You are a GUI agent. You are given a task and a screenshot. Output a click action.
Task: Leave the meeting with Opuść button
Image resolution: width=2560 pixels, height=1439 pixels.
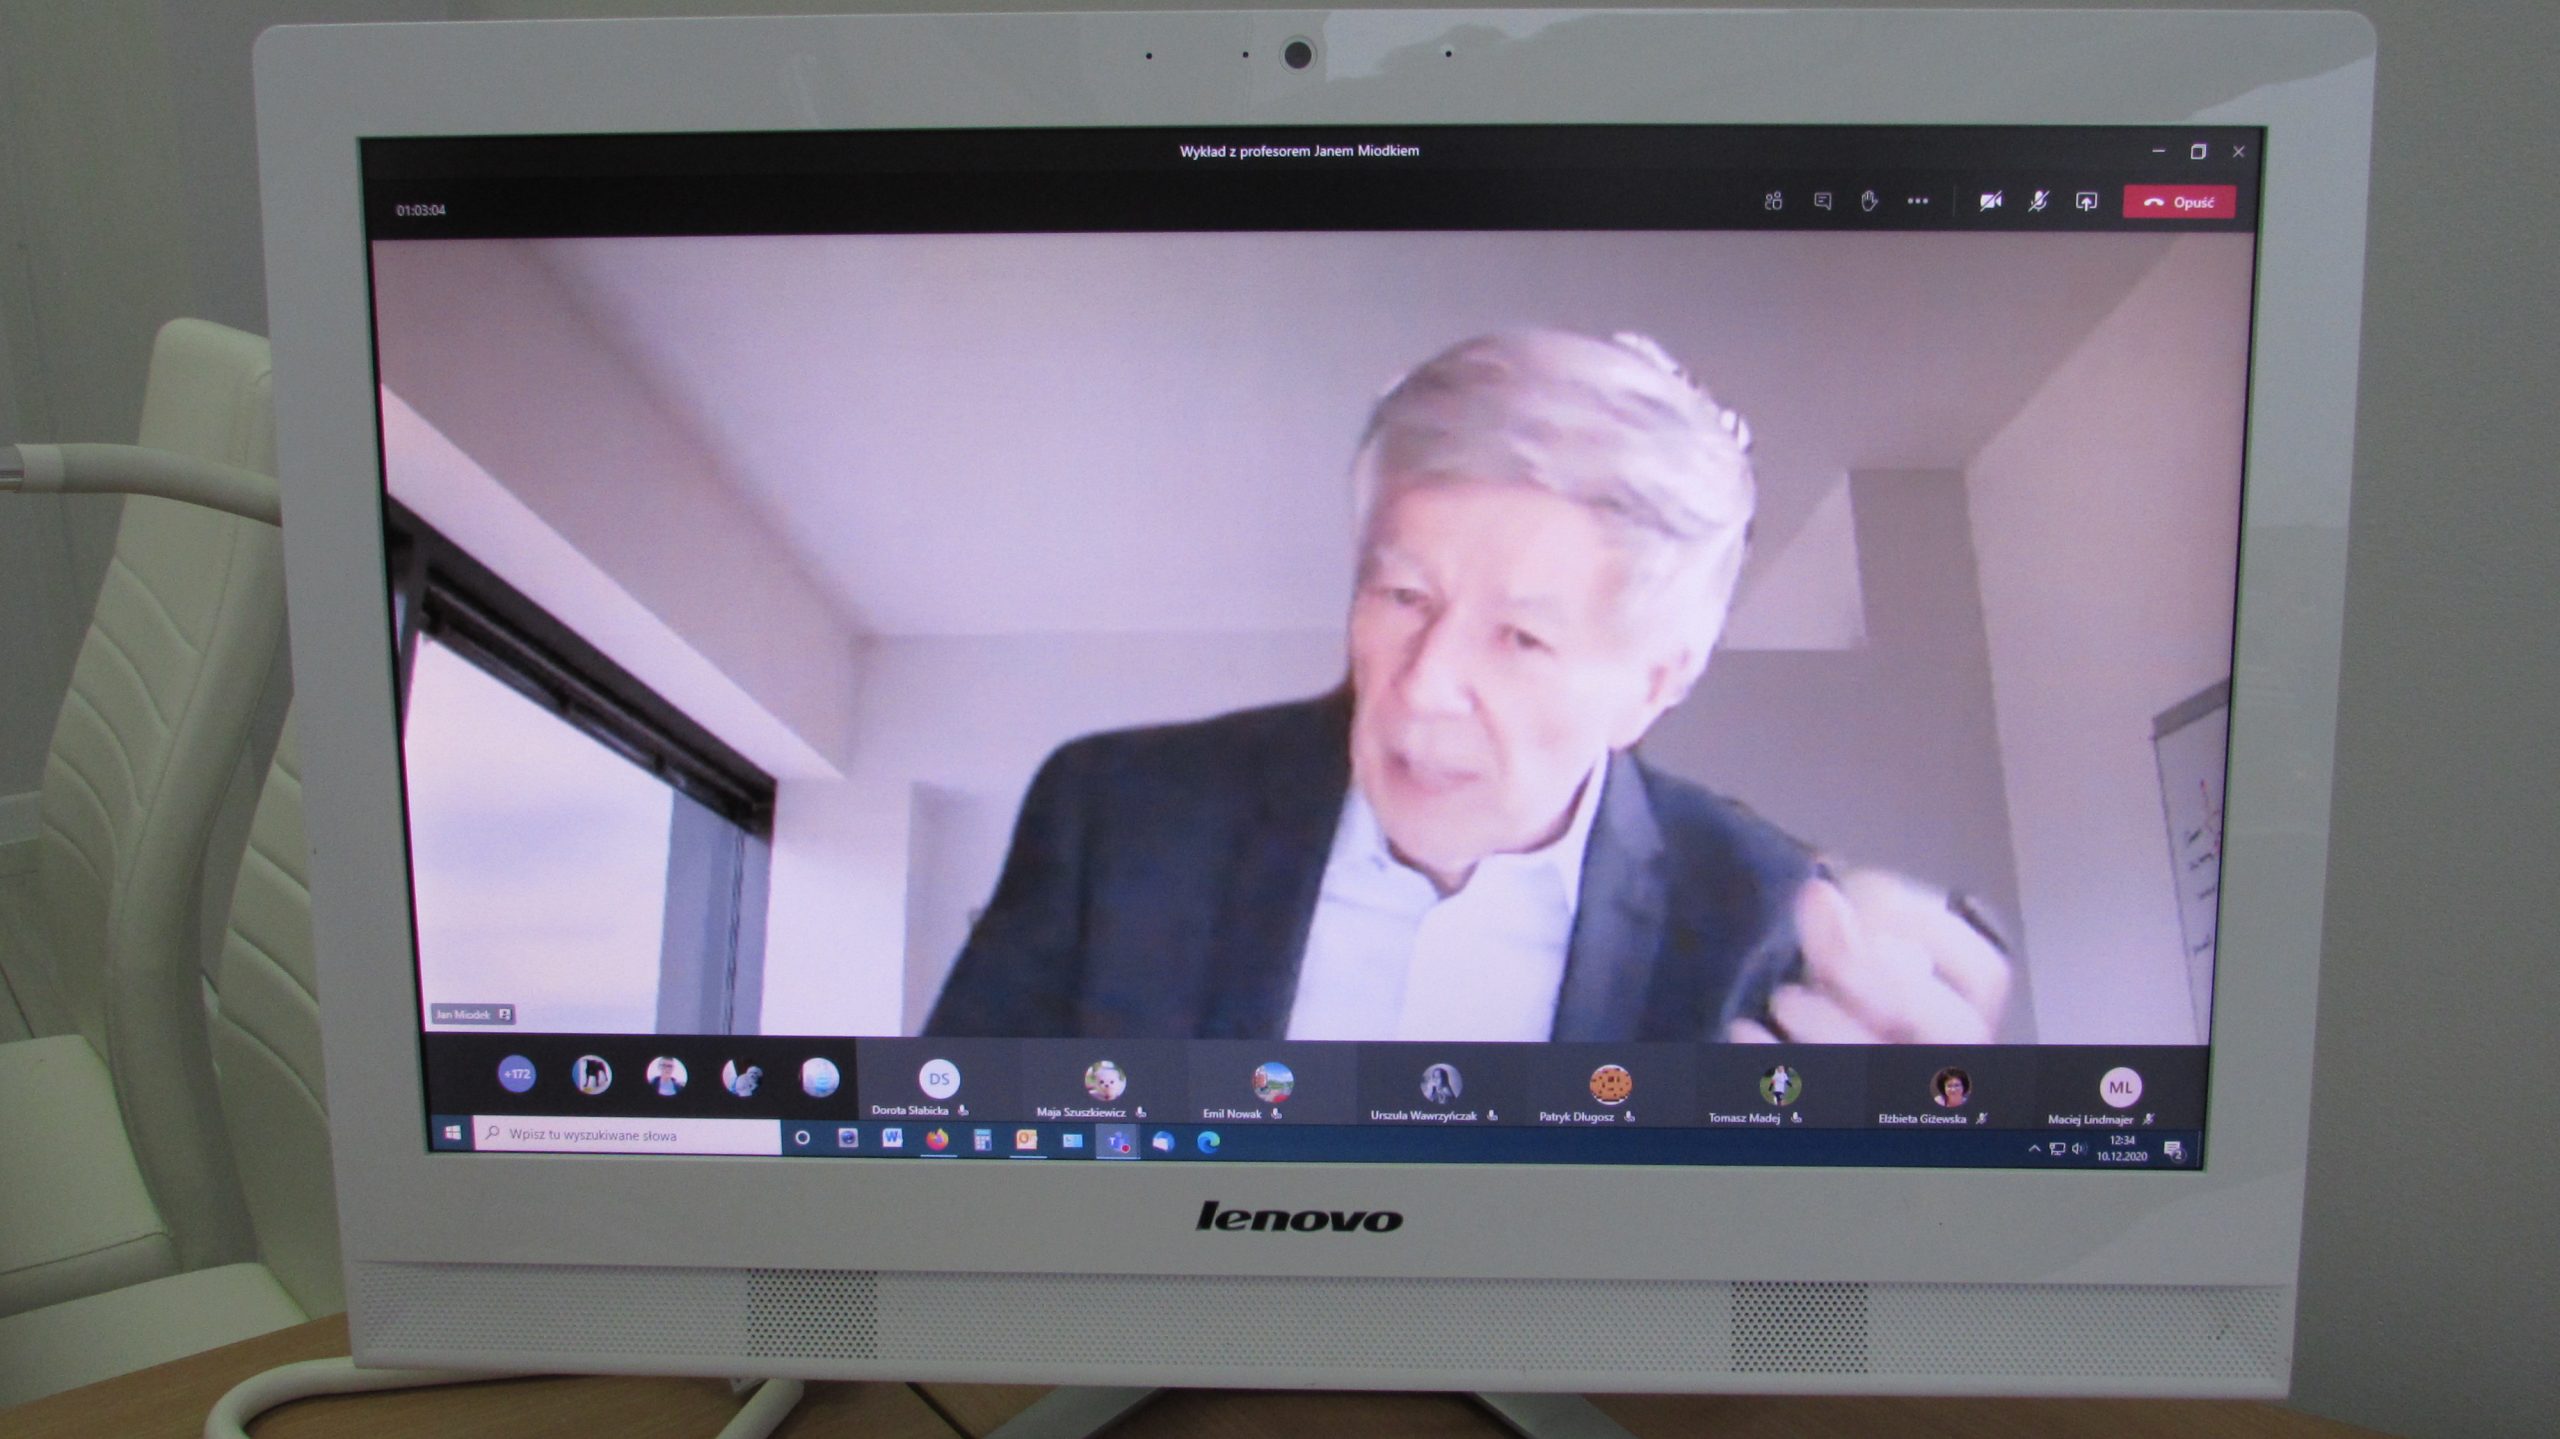(2179, 202)
